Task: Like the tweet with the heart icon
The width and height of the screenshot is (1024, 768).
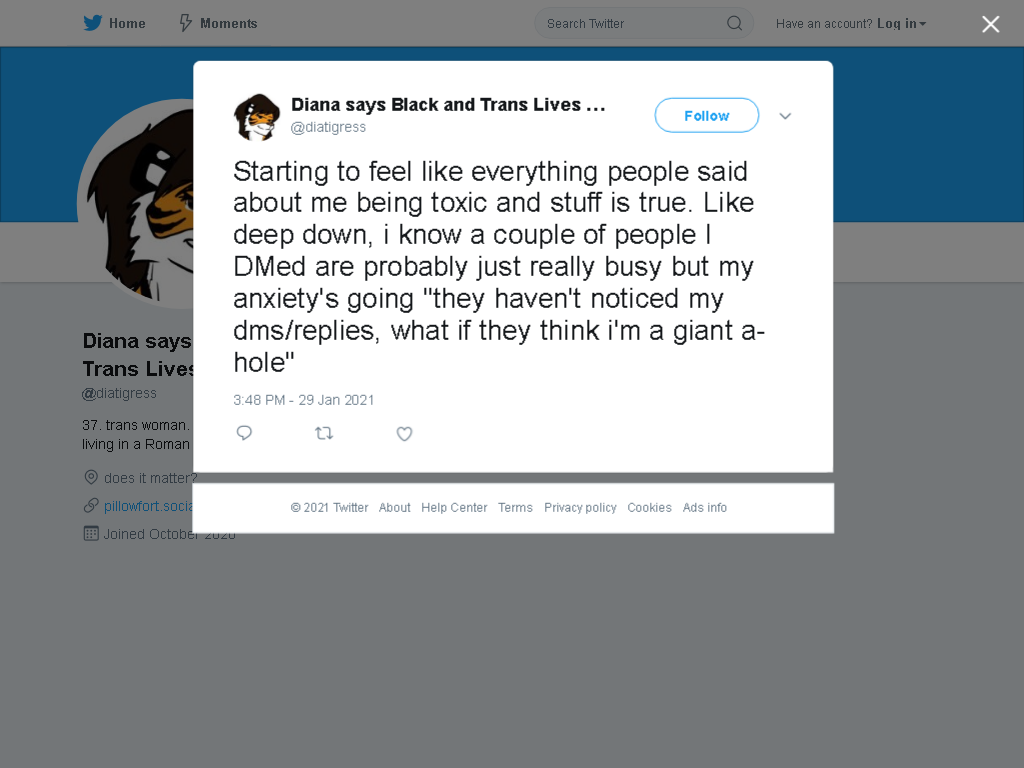Action: pos(404,434)
